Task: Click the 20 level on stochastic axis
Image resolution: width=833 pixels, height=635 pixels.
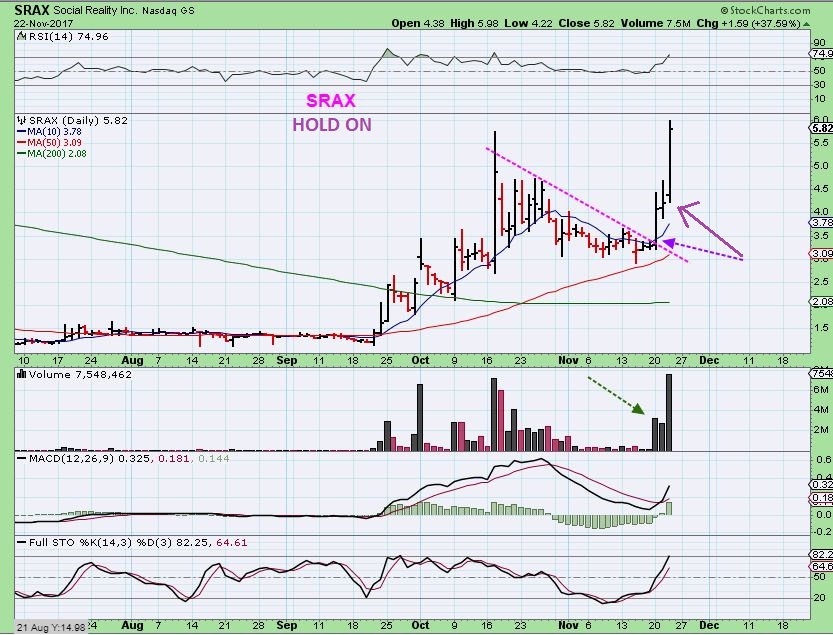Action: [819, 598]
